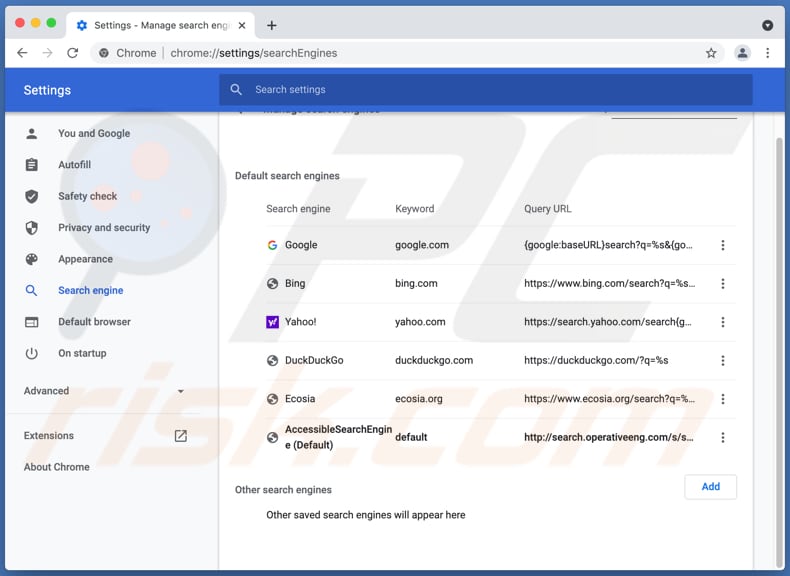The width and height of the screenshot is (790, 576).
Task: Click the globe icon beside DuckDuckGo
Action: (272, 360)
